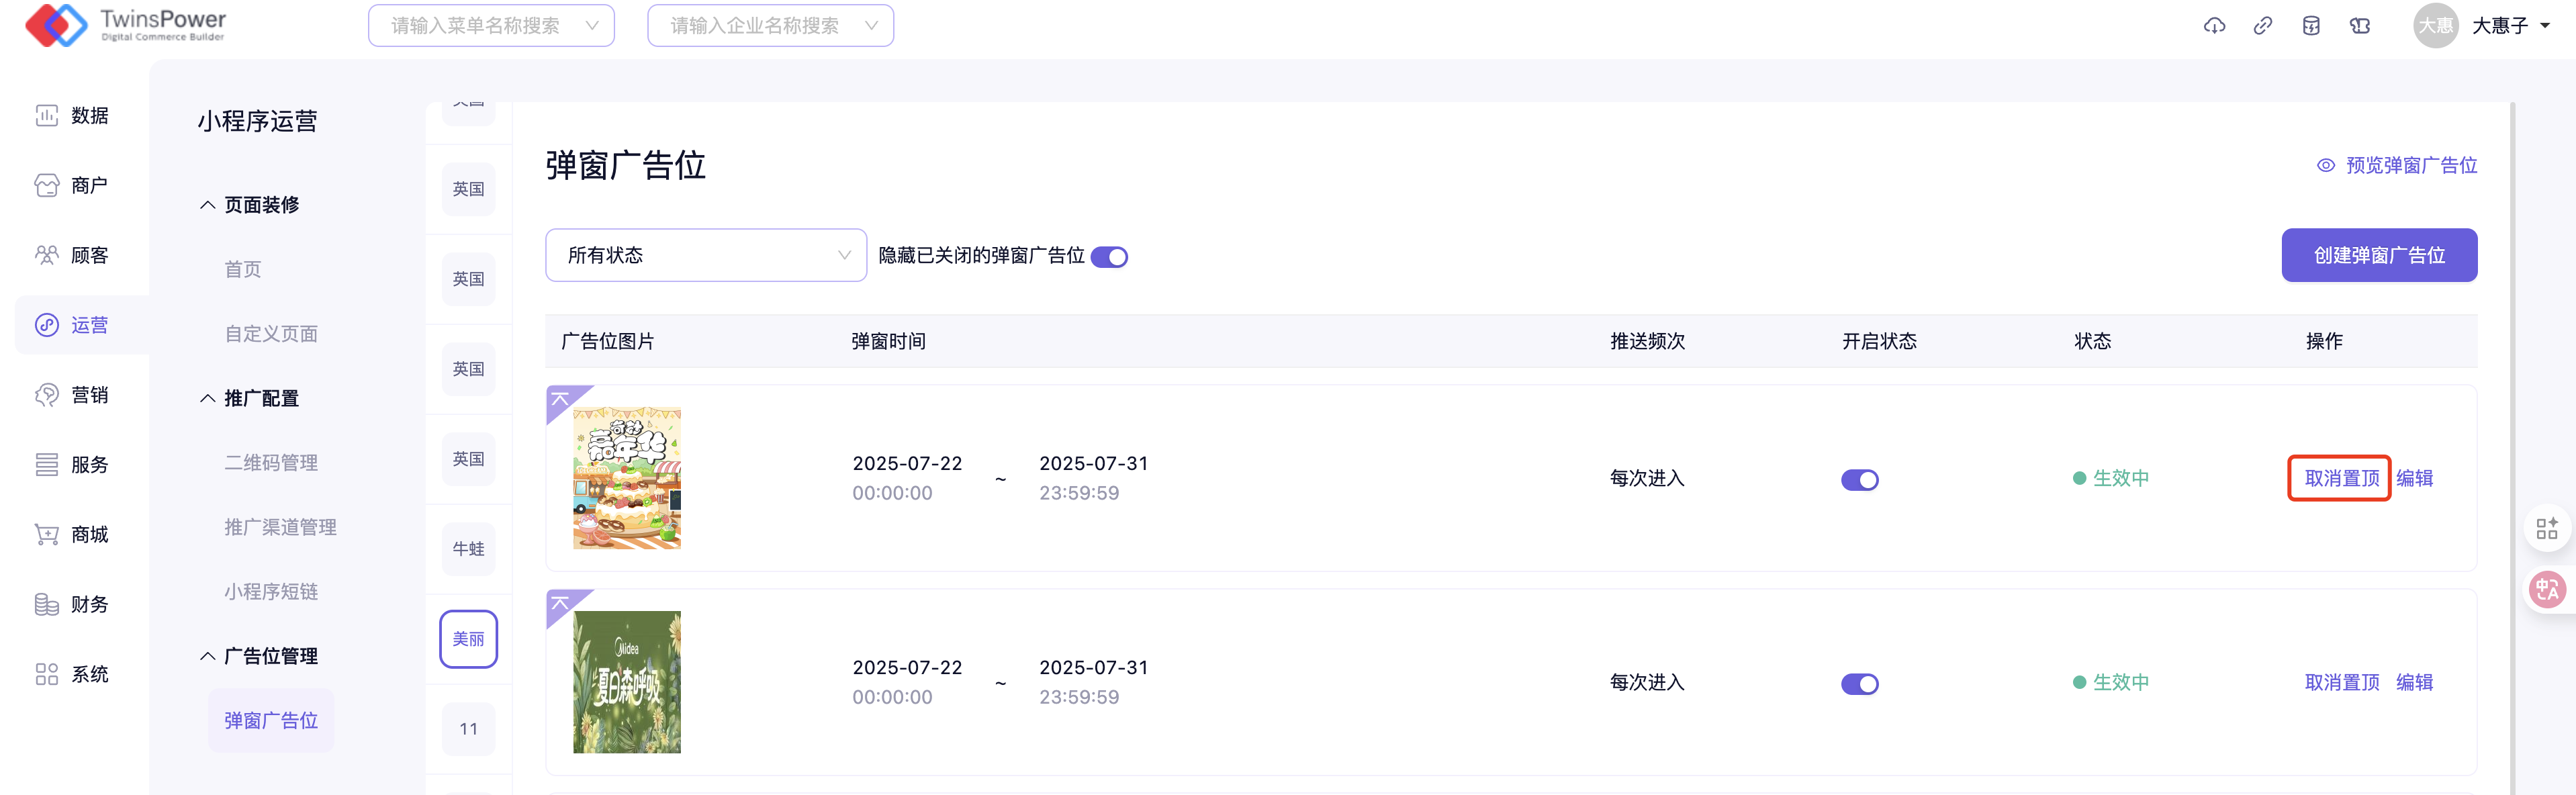2576x795 pixels.
Task: Click the QR grid floating icon
Action: coord(2546,528)
